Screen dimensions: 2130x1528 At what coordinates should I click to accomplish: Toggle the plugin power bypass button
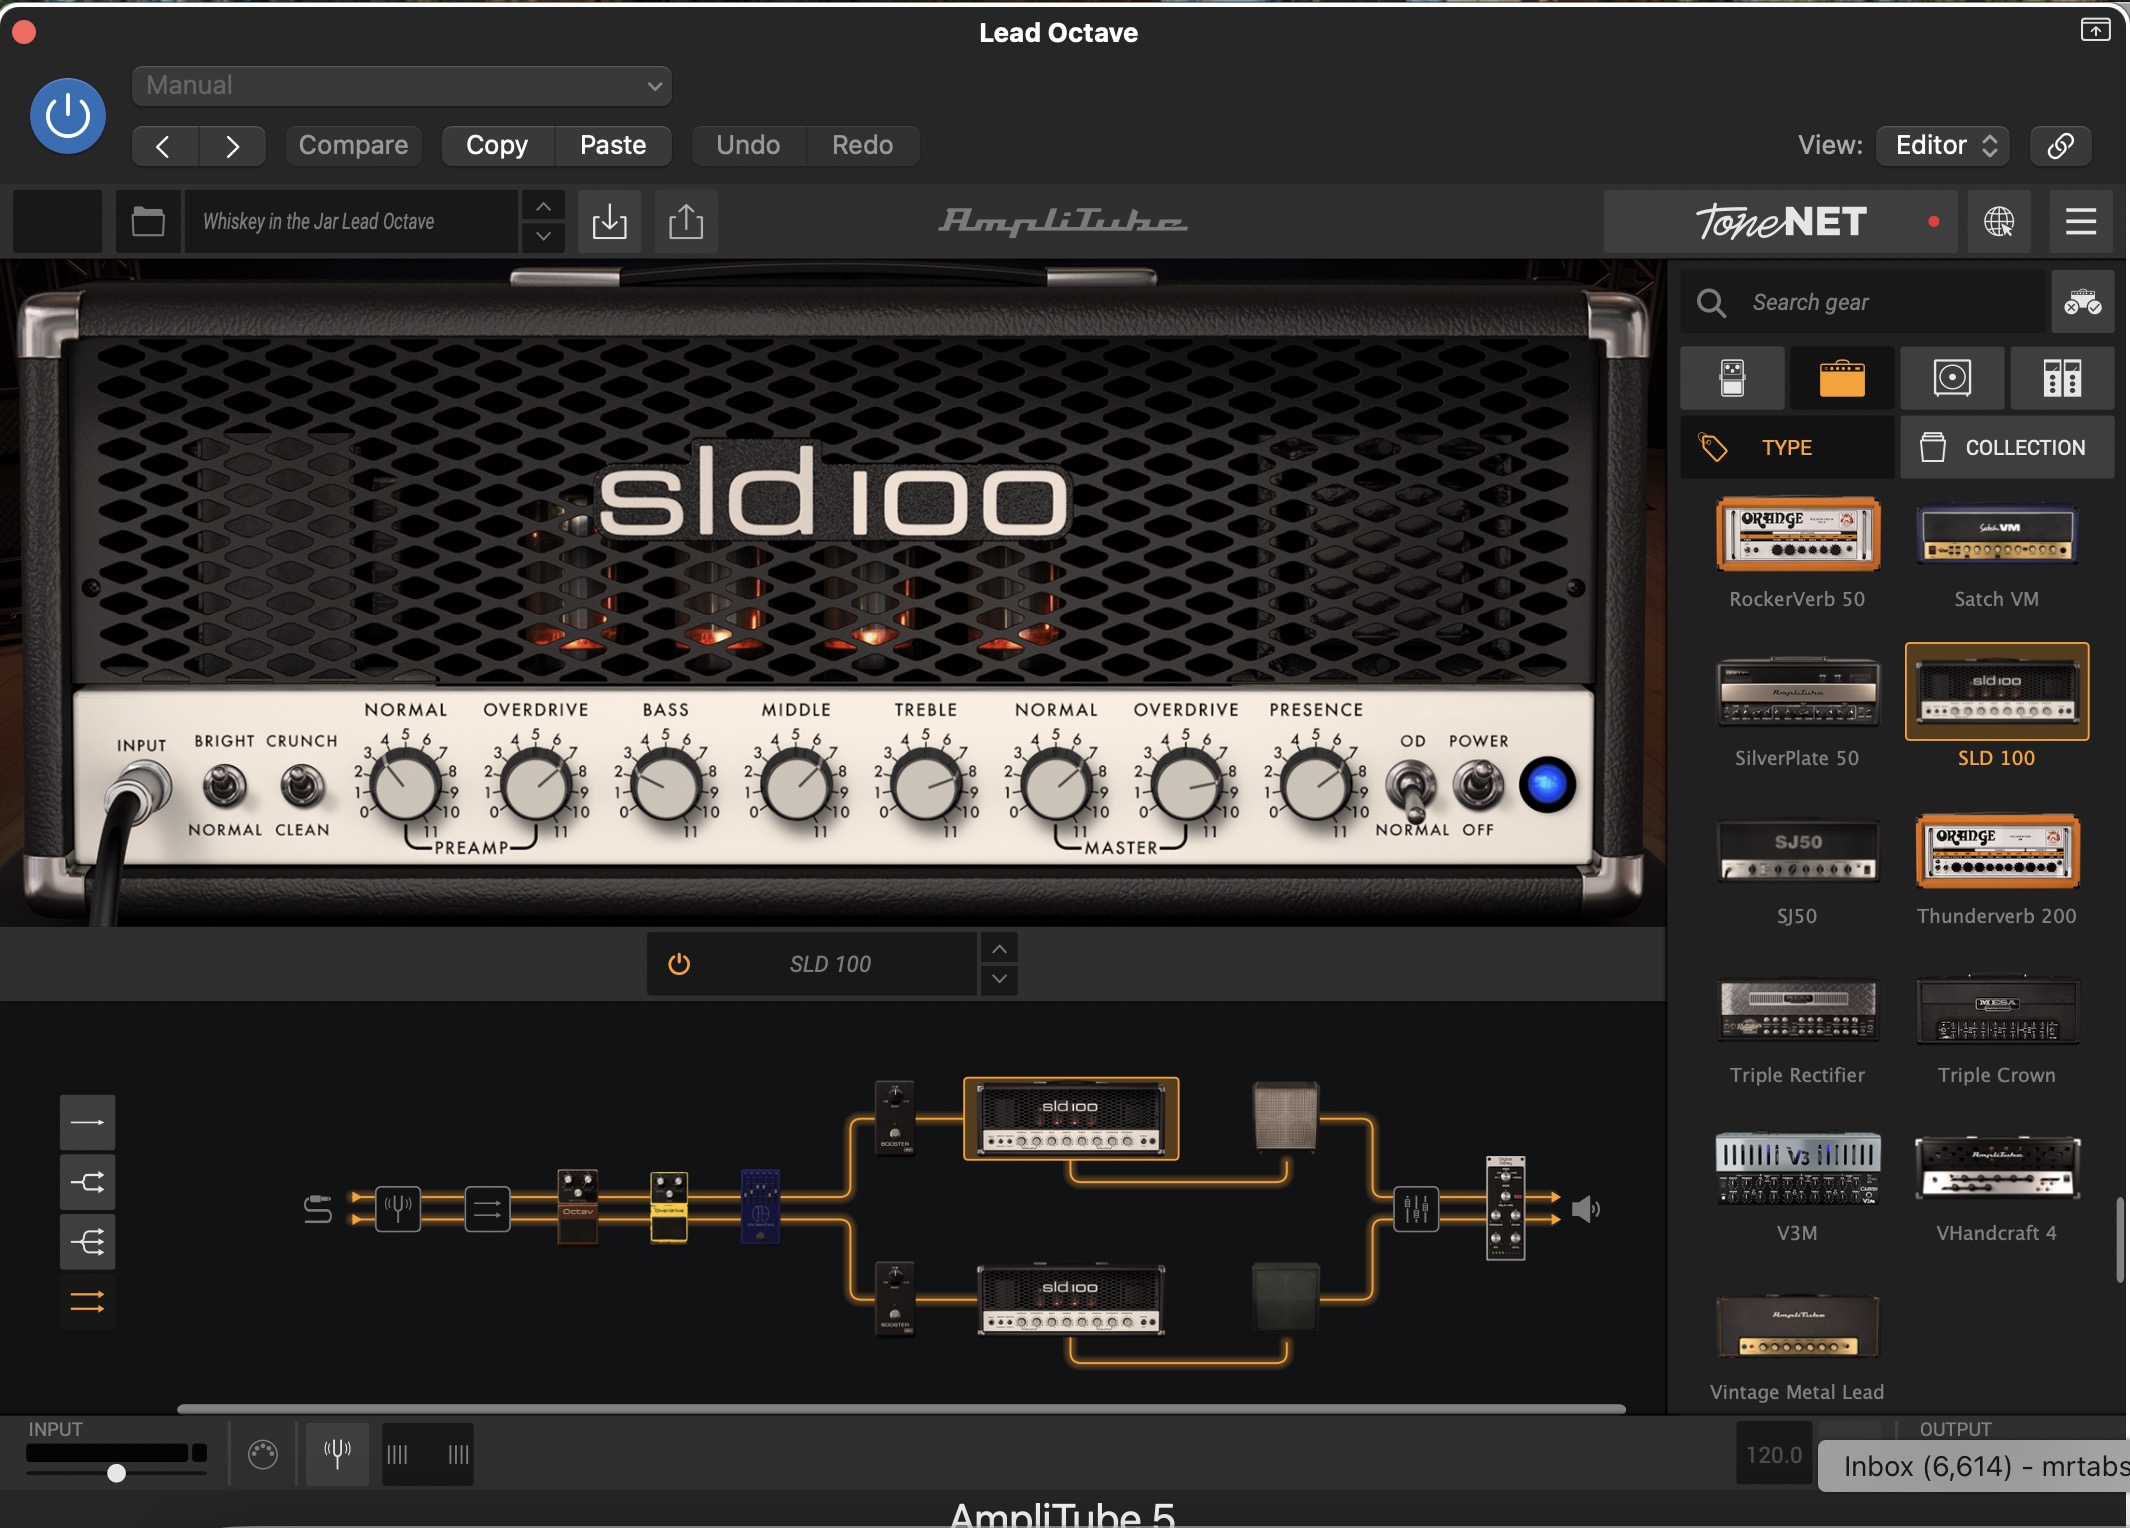(68, 116)
